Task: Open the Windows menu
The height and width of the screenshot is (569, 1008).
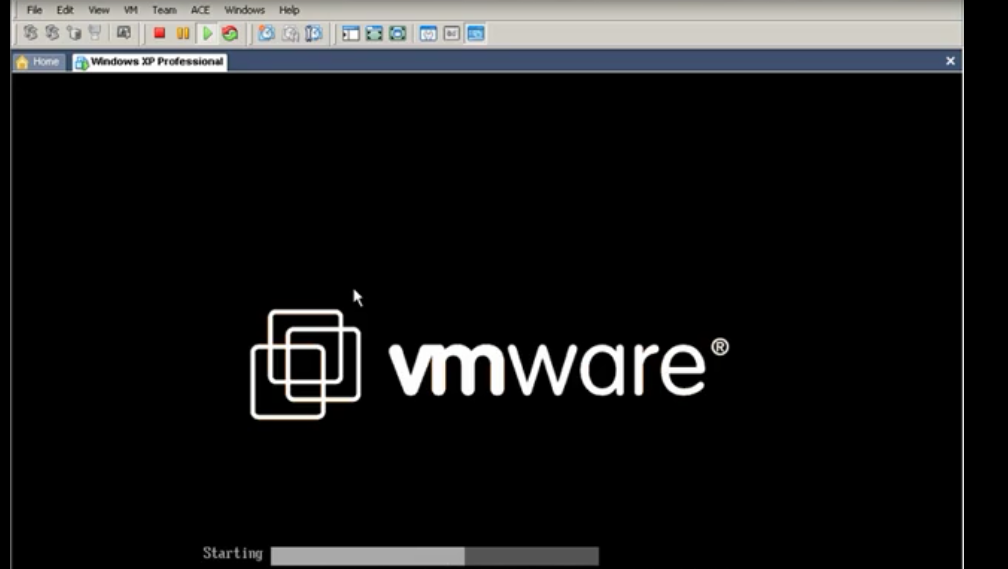Action: pos(244,10)
